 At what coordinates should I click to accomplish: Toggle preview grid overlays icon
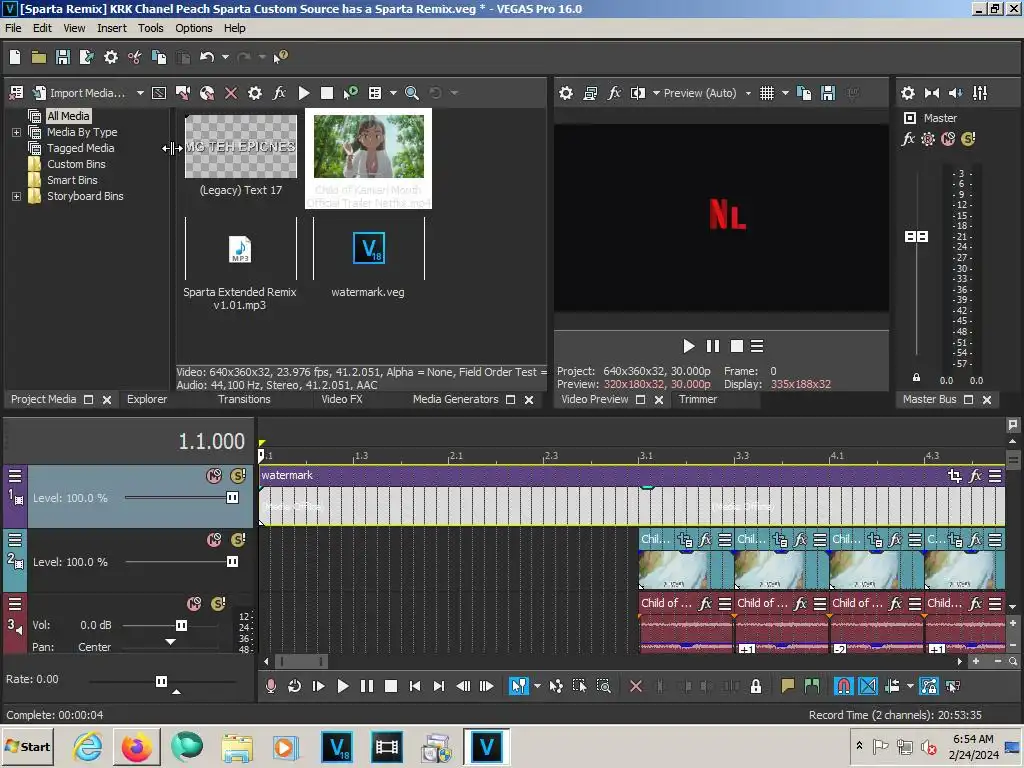pos(767,93)
